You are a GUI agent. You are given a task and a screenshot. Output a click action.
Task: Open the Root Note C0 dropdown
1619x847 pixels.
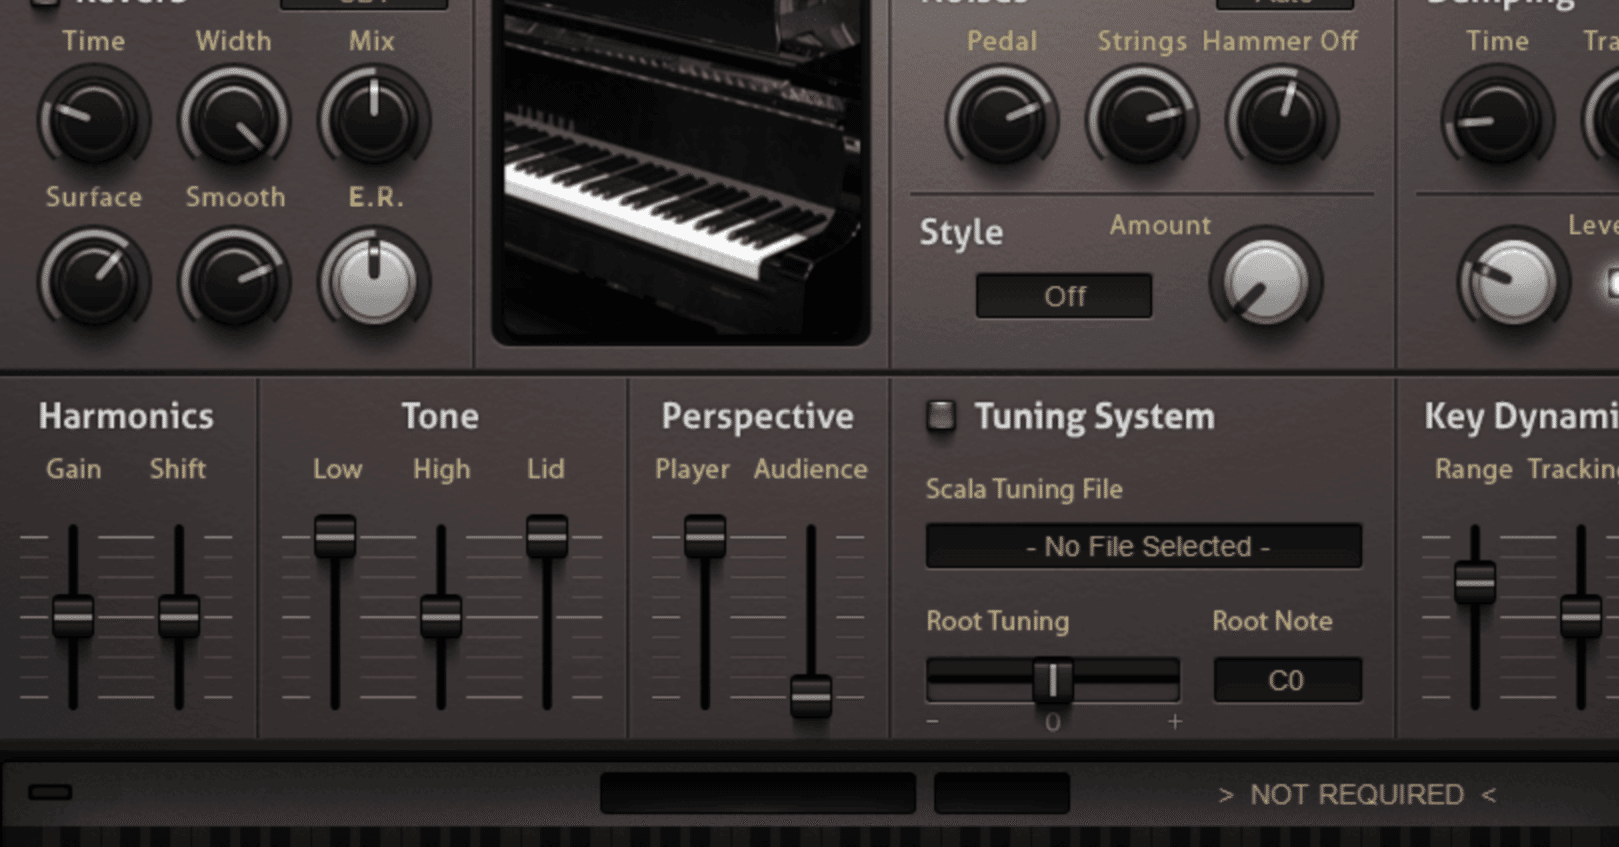1288,681
